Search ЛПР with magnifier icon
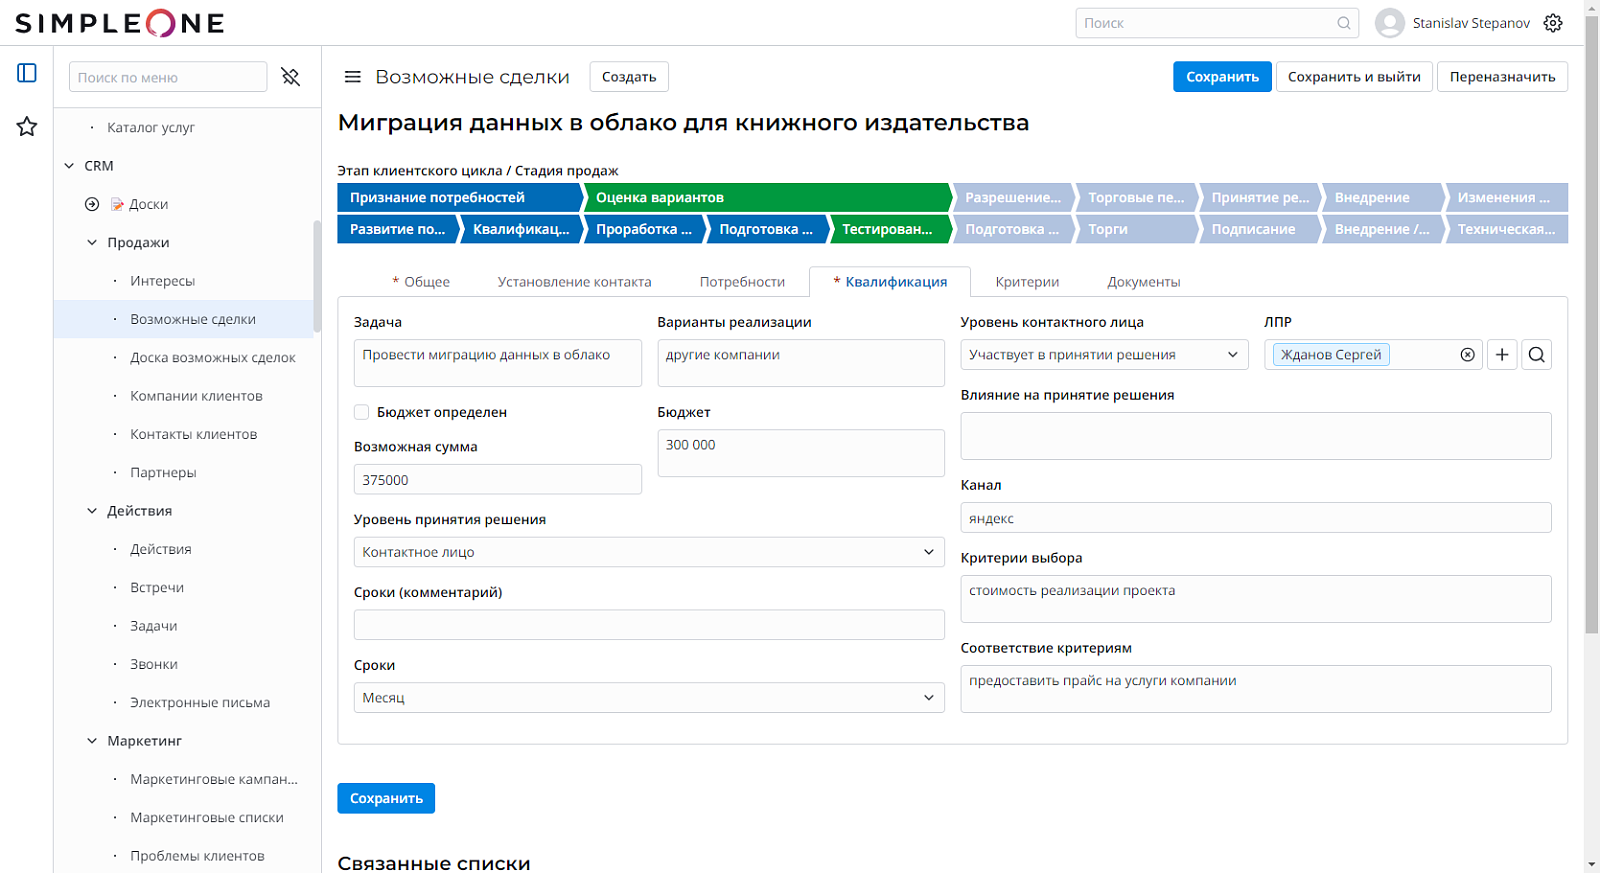This screenshot has height=873, width=1600. point(1537,355)
